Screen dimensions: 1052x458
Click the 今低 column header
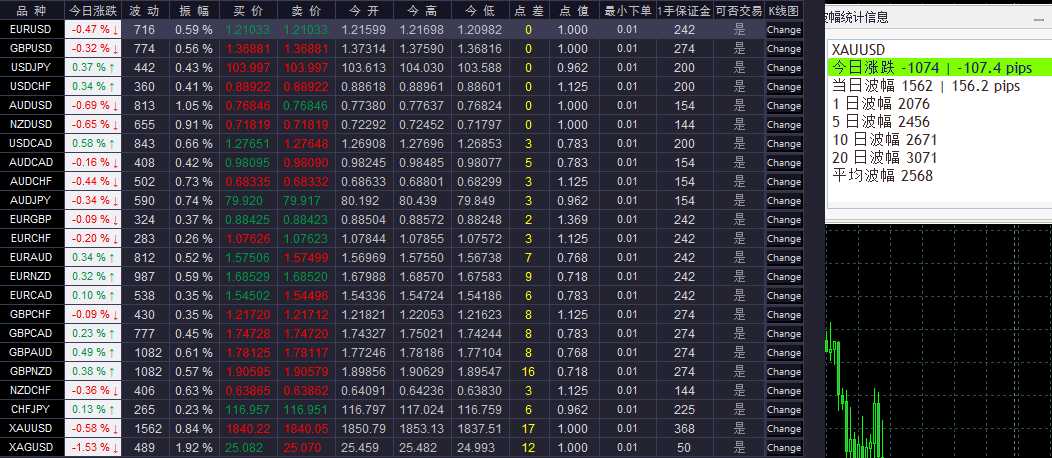(x=480, y=11)
